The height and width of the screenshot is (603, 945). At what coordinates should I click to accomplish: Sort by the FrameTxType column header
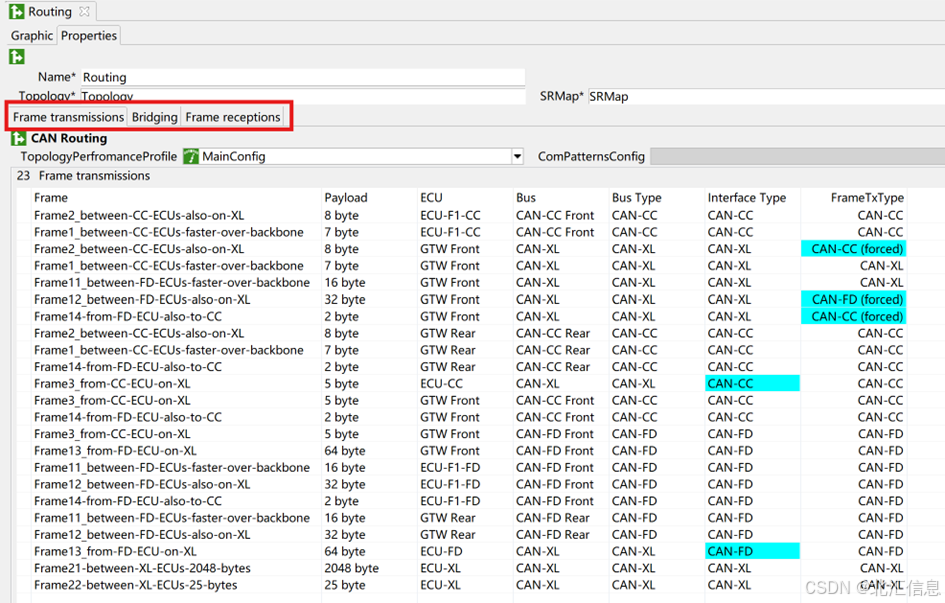[x=853, y=198]
